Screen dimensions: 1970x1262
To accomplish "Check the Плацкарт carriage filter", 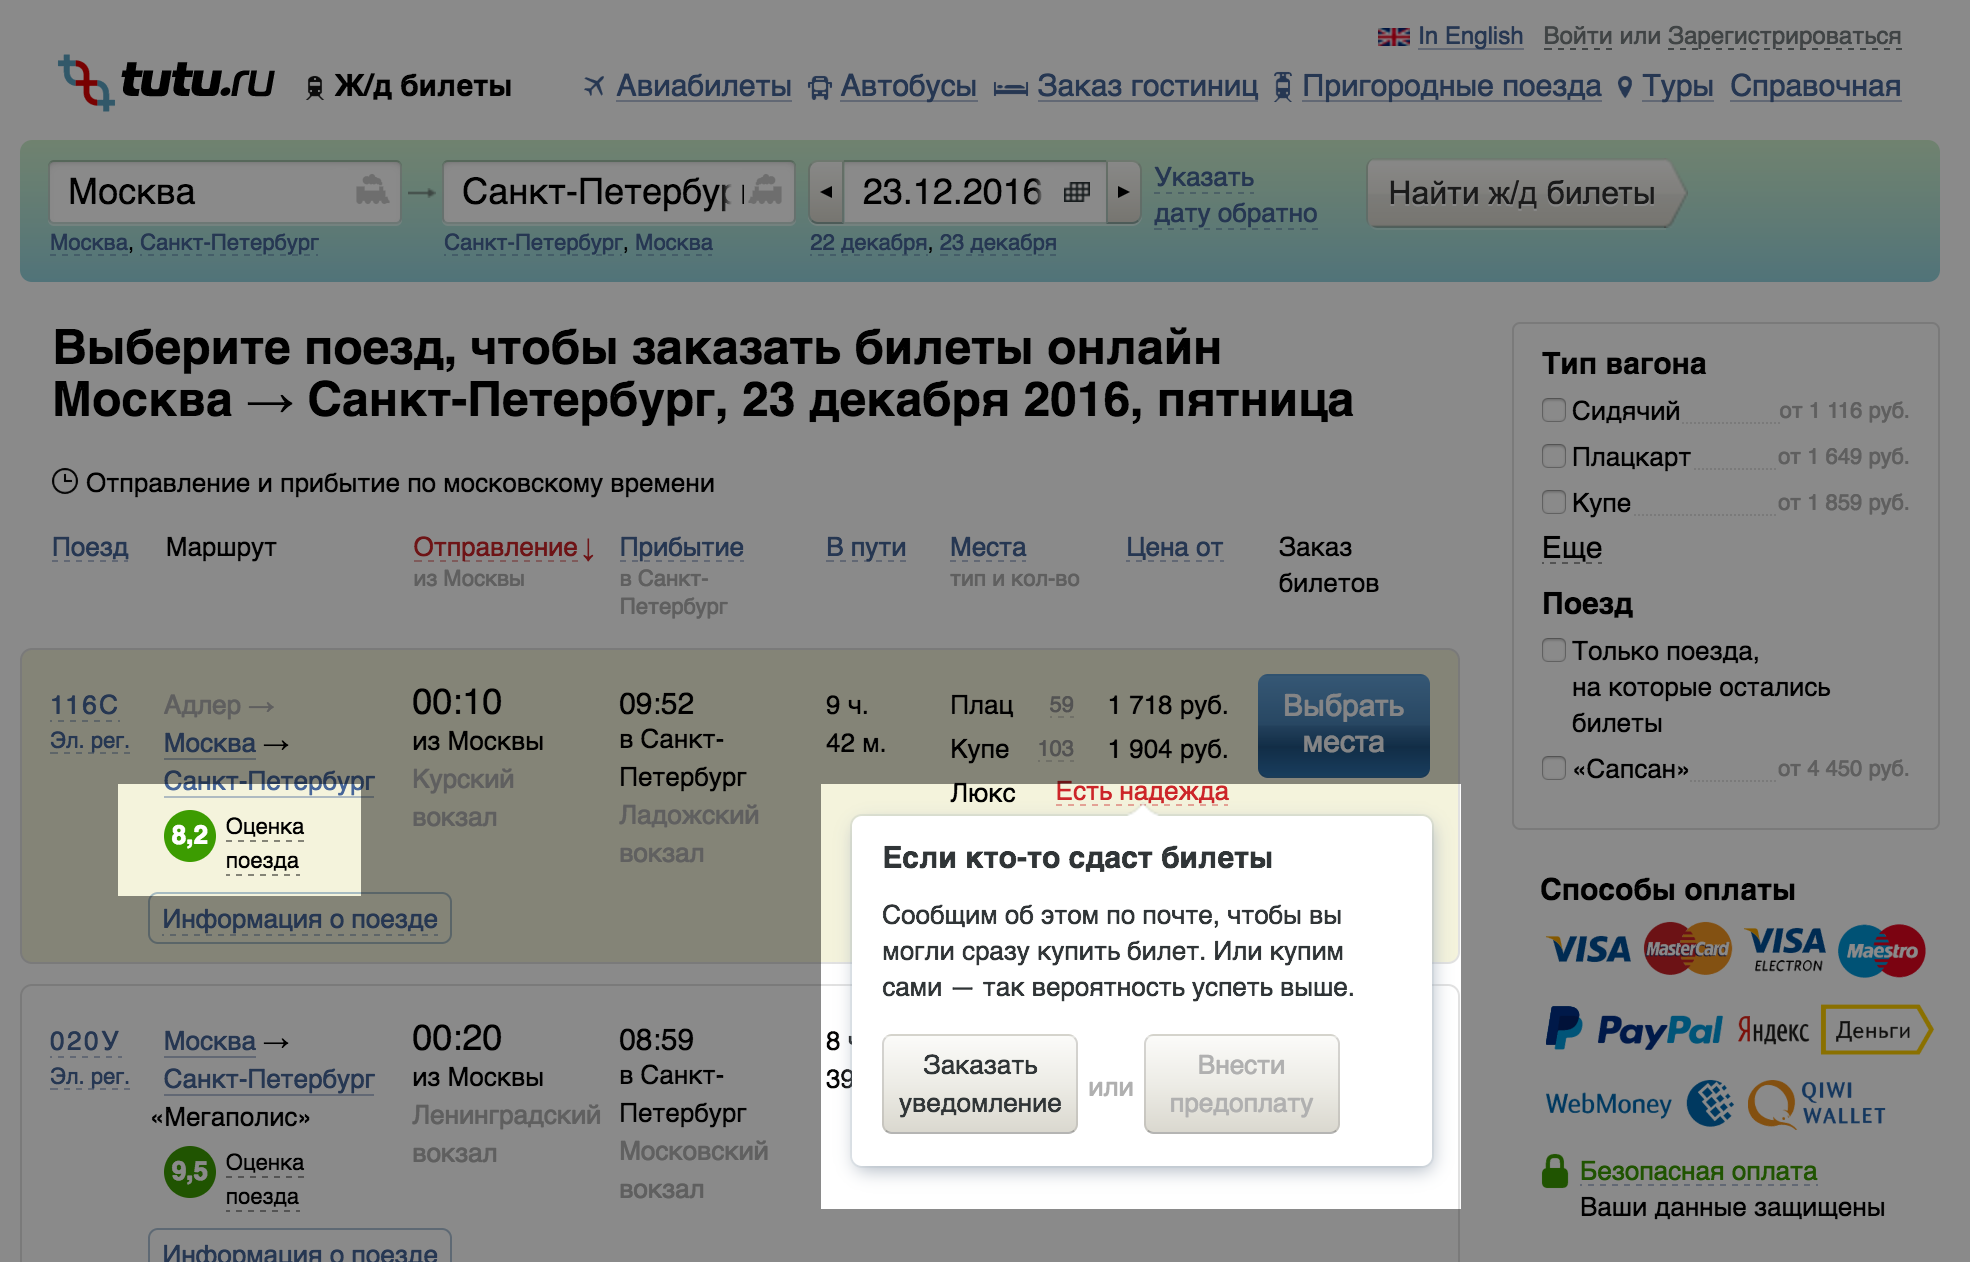I will point(1554,456).
